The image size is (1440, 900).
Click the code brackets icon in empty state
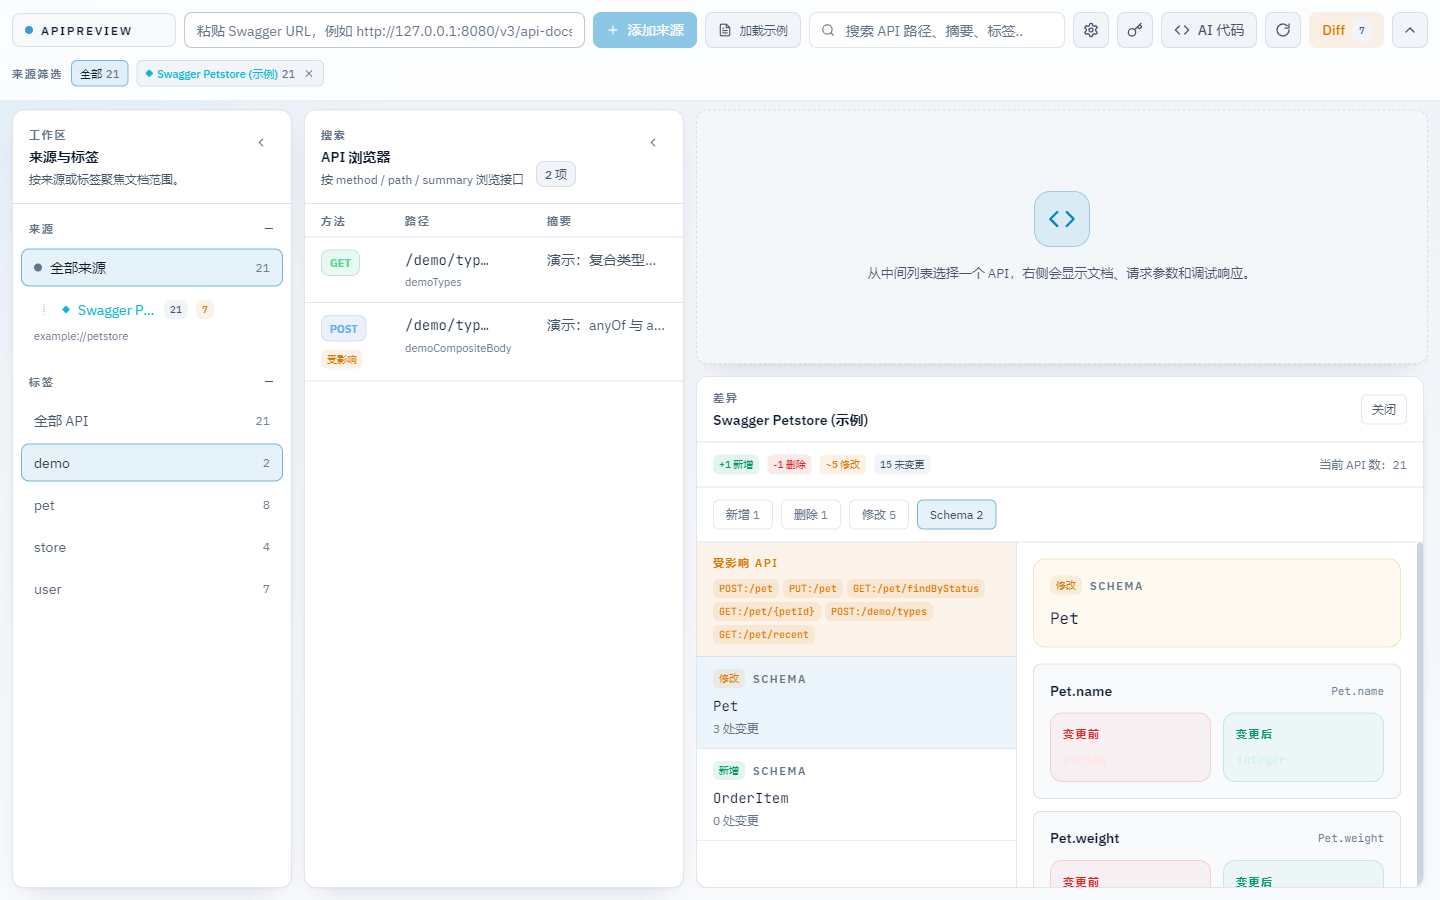[1062, 219]
